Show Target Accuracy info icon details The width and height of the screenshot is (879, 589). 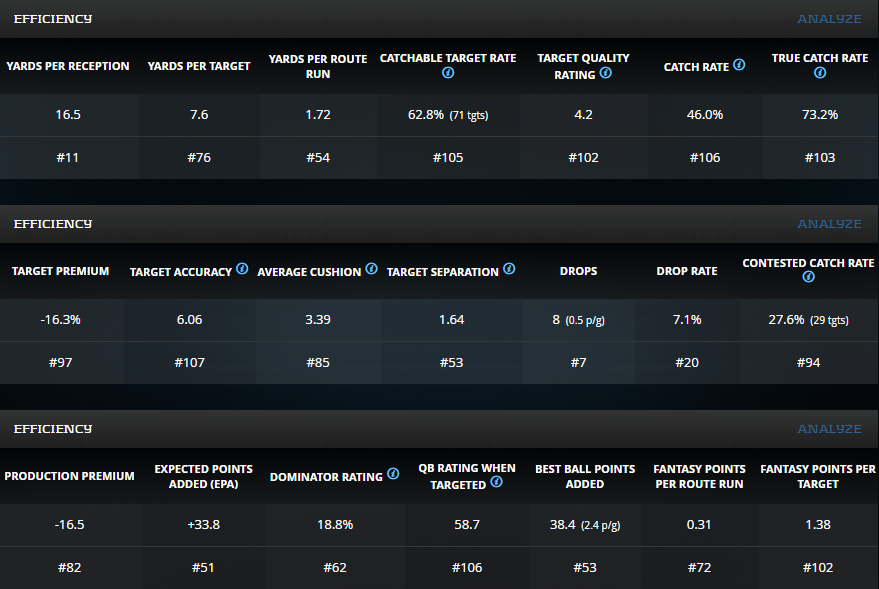coord(241,270)
